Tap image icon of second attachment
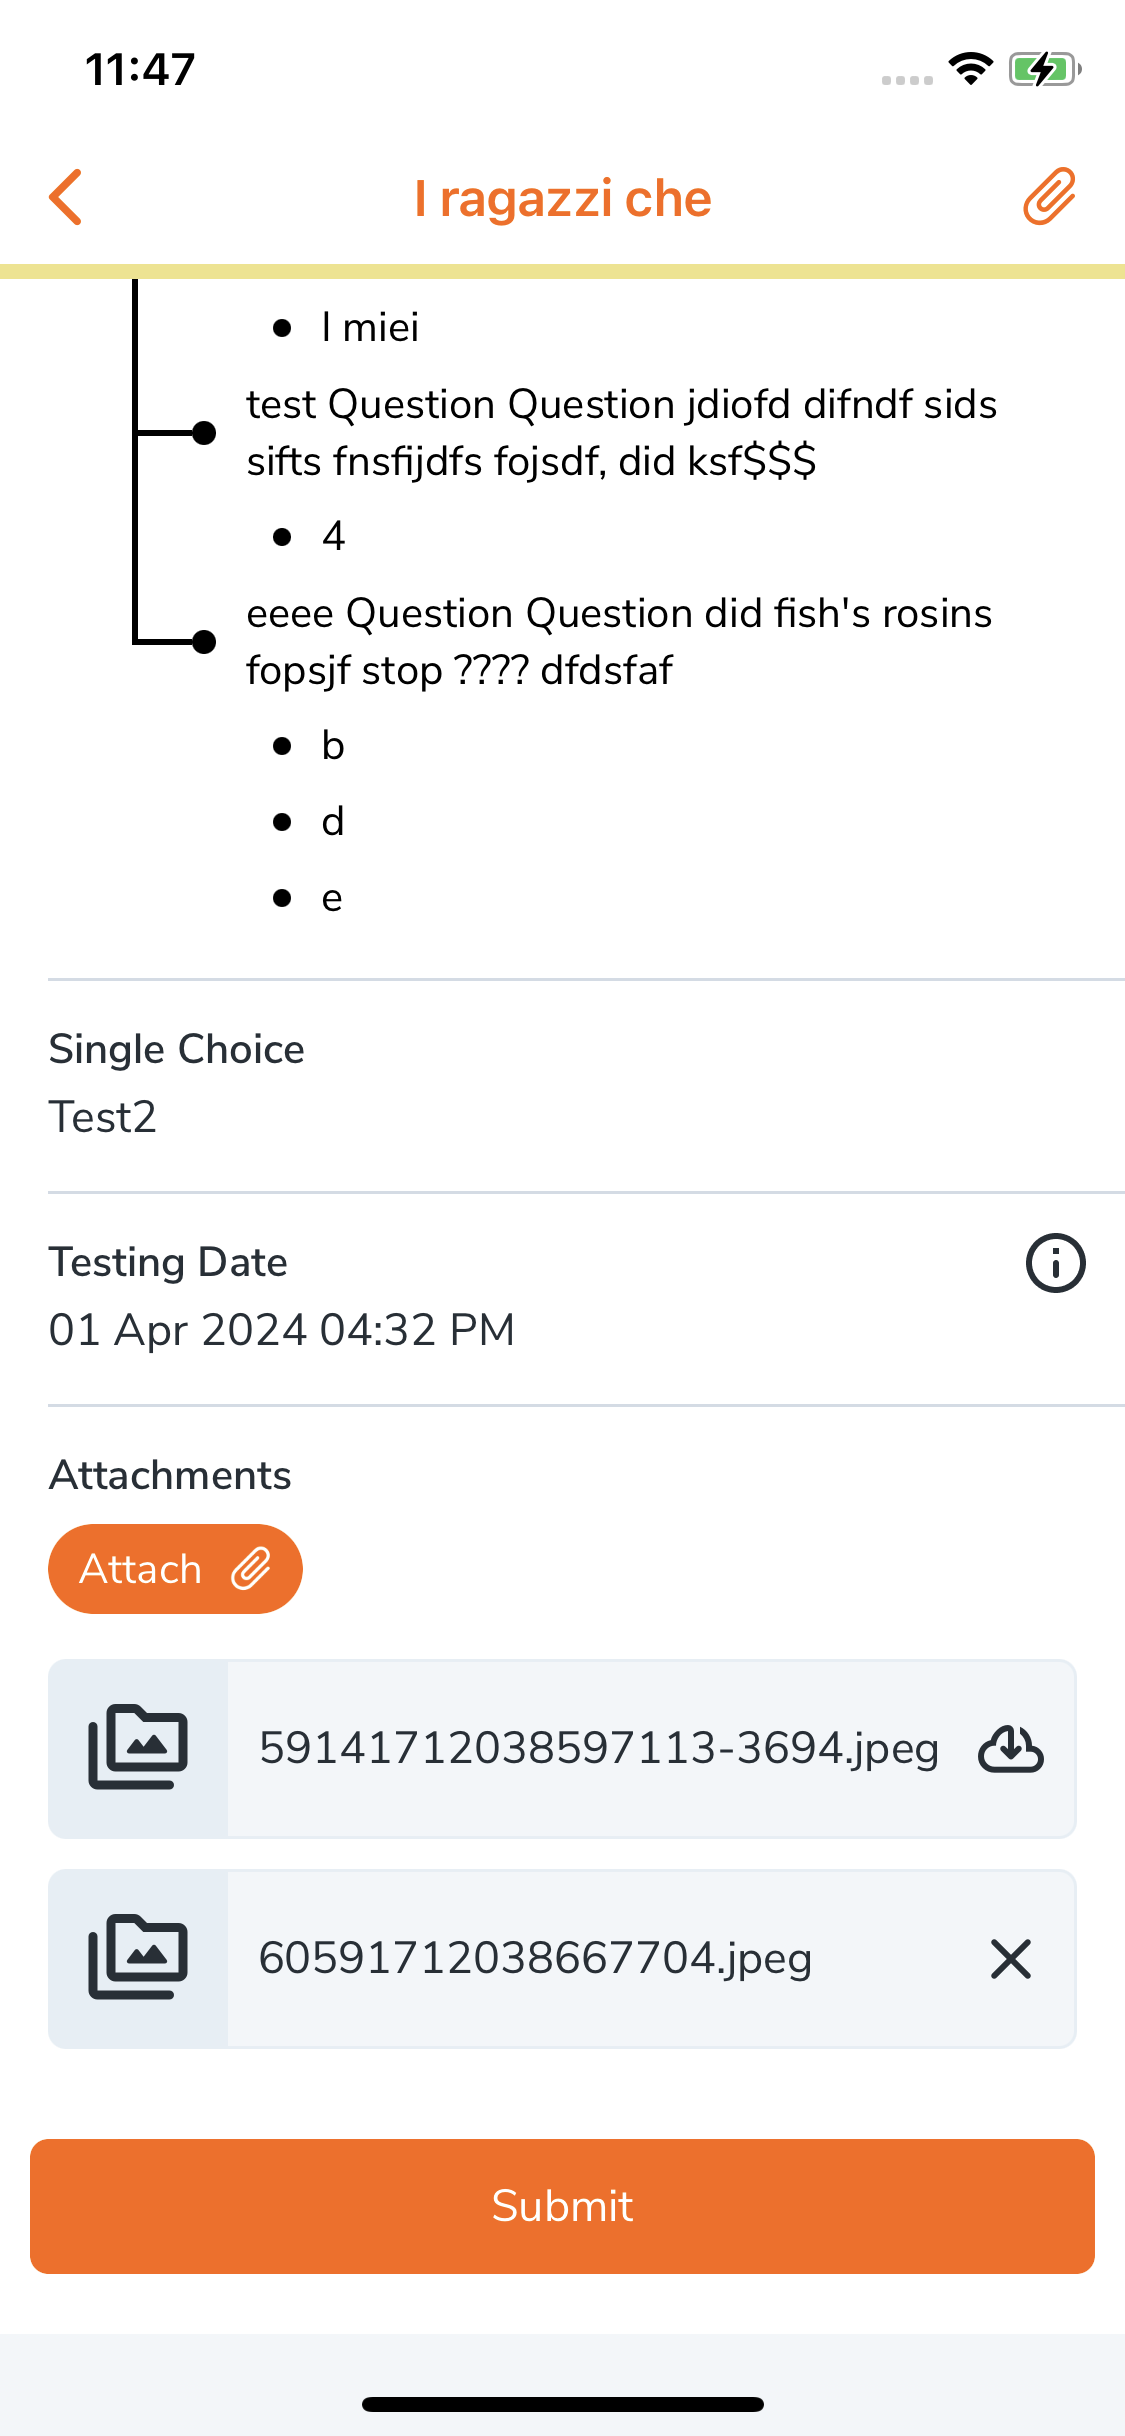 tap(138, 1958)
